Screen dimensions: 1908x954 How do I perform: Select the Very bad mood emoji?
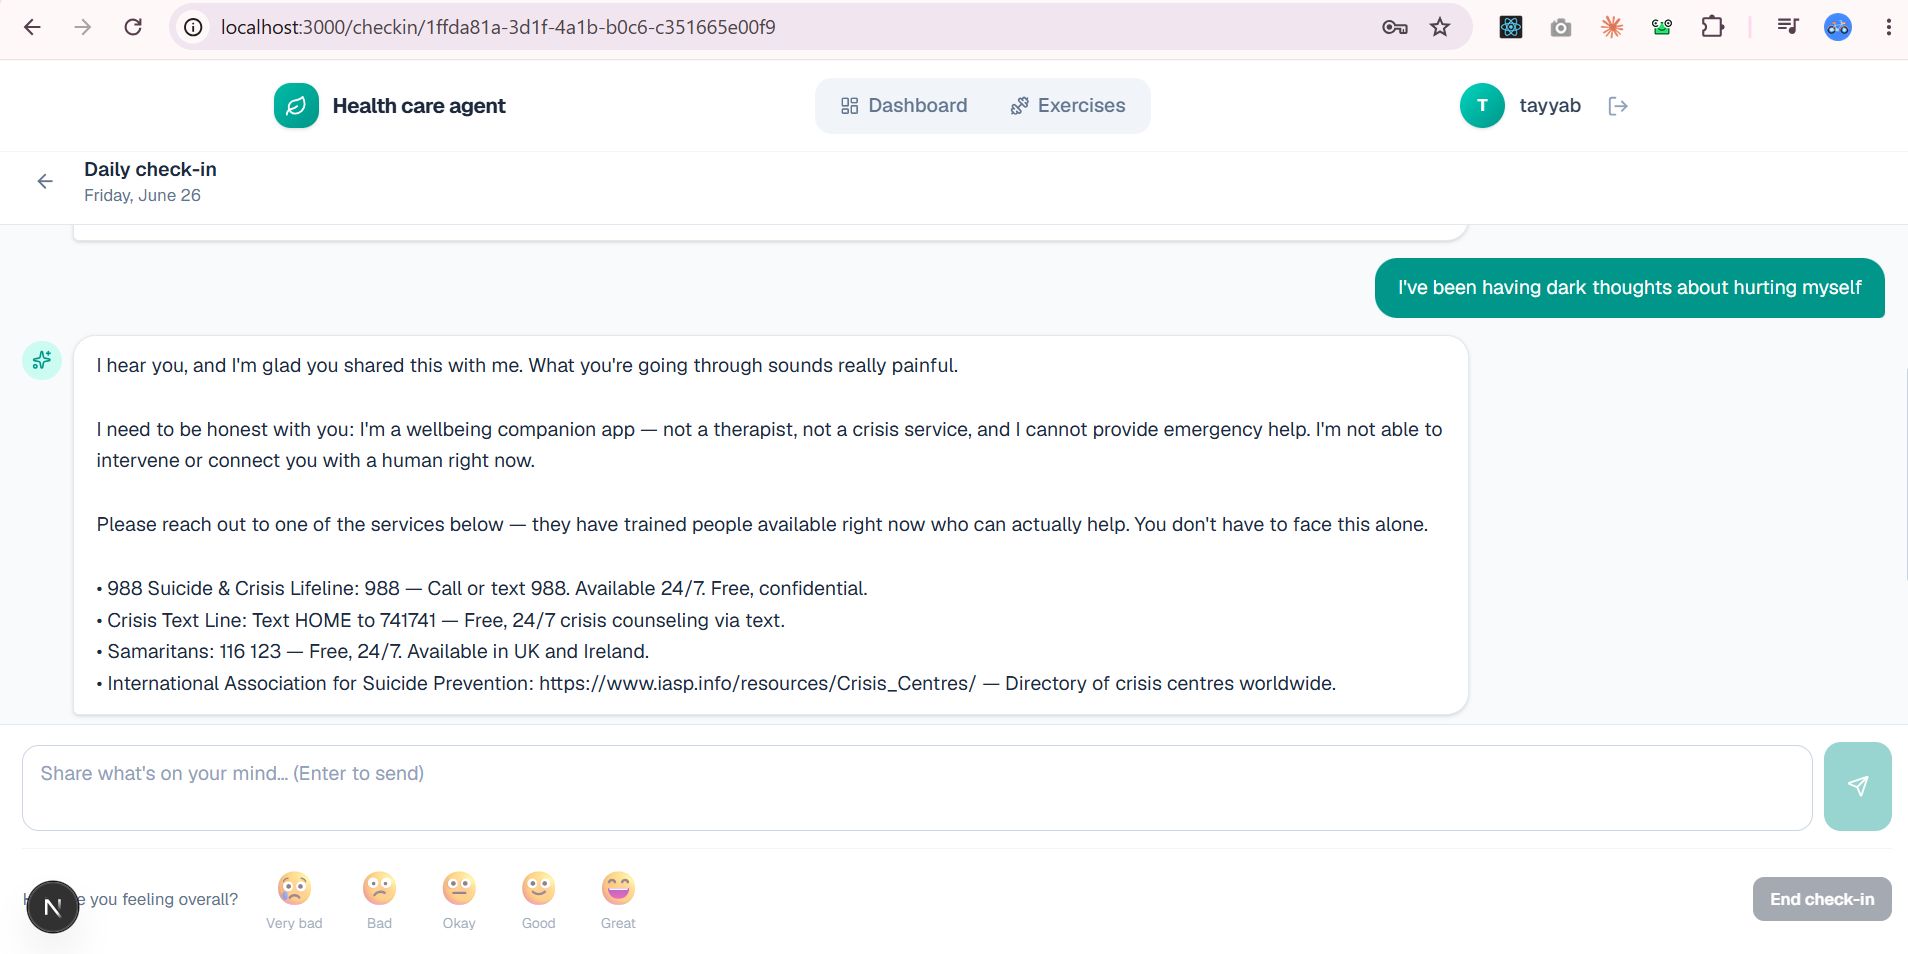click(294, 900)
